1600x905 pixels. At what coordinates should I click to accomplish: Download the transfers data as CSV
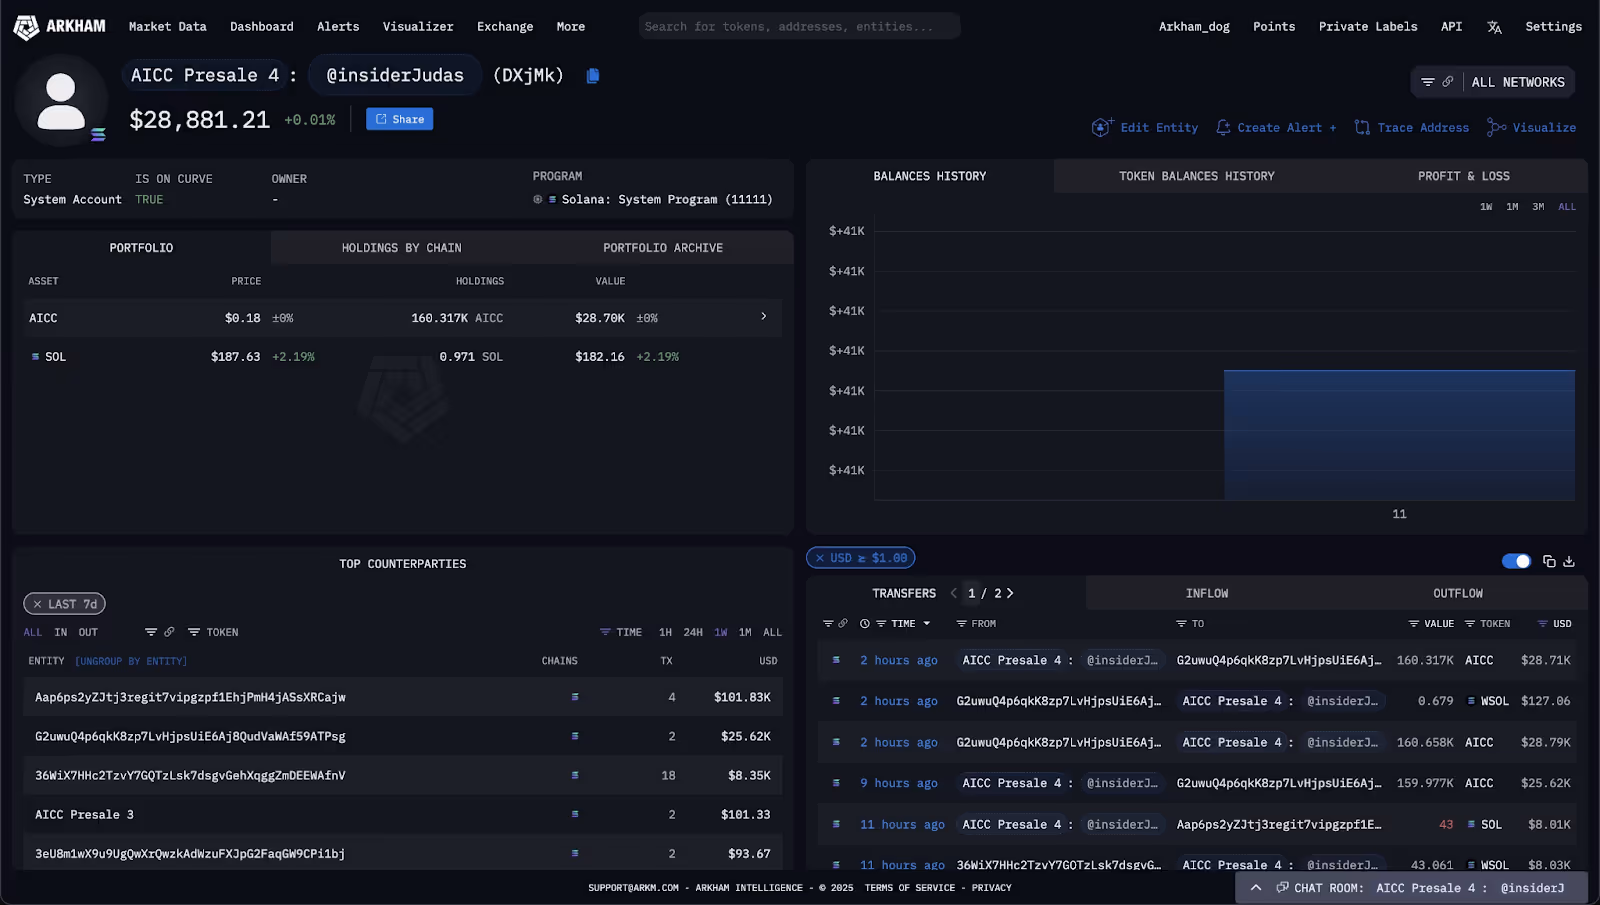click(1569, 561)
